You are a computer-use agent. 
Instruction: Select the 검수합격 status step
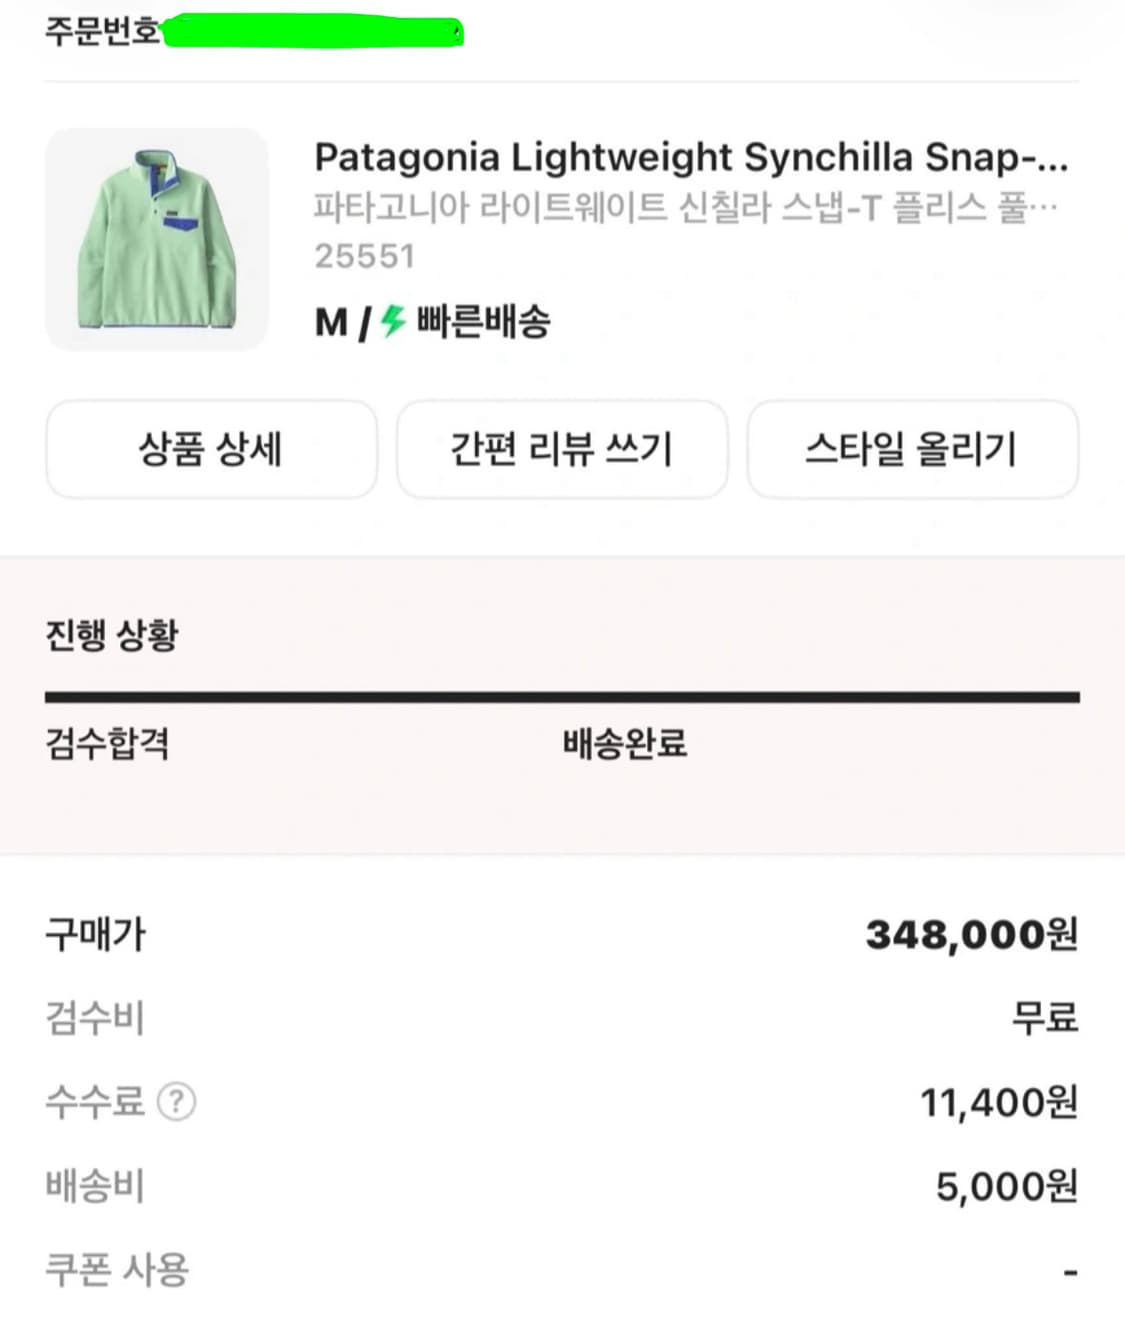pos(107,743)
